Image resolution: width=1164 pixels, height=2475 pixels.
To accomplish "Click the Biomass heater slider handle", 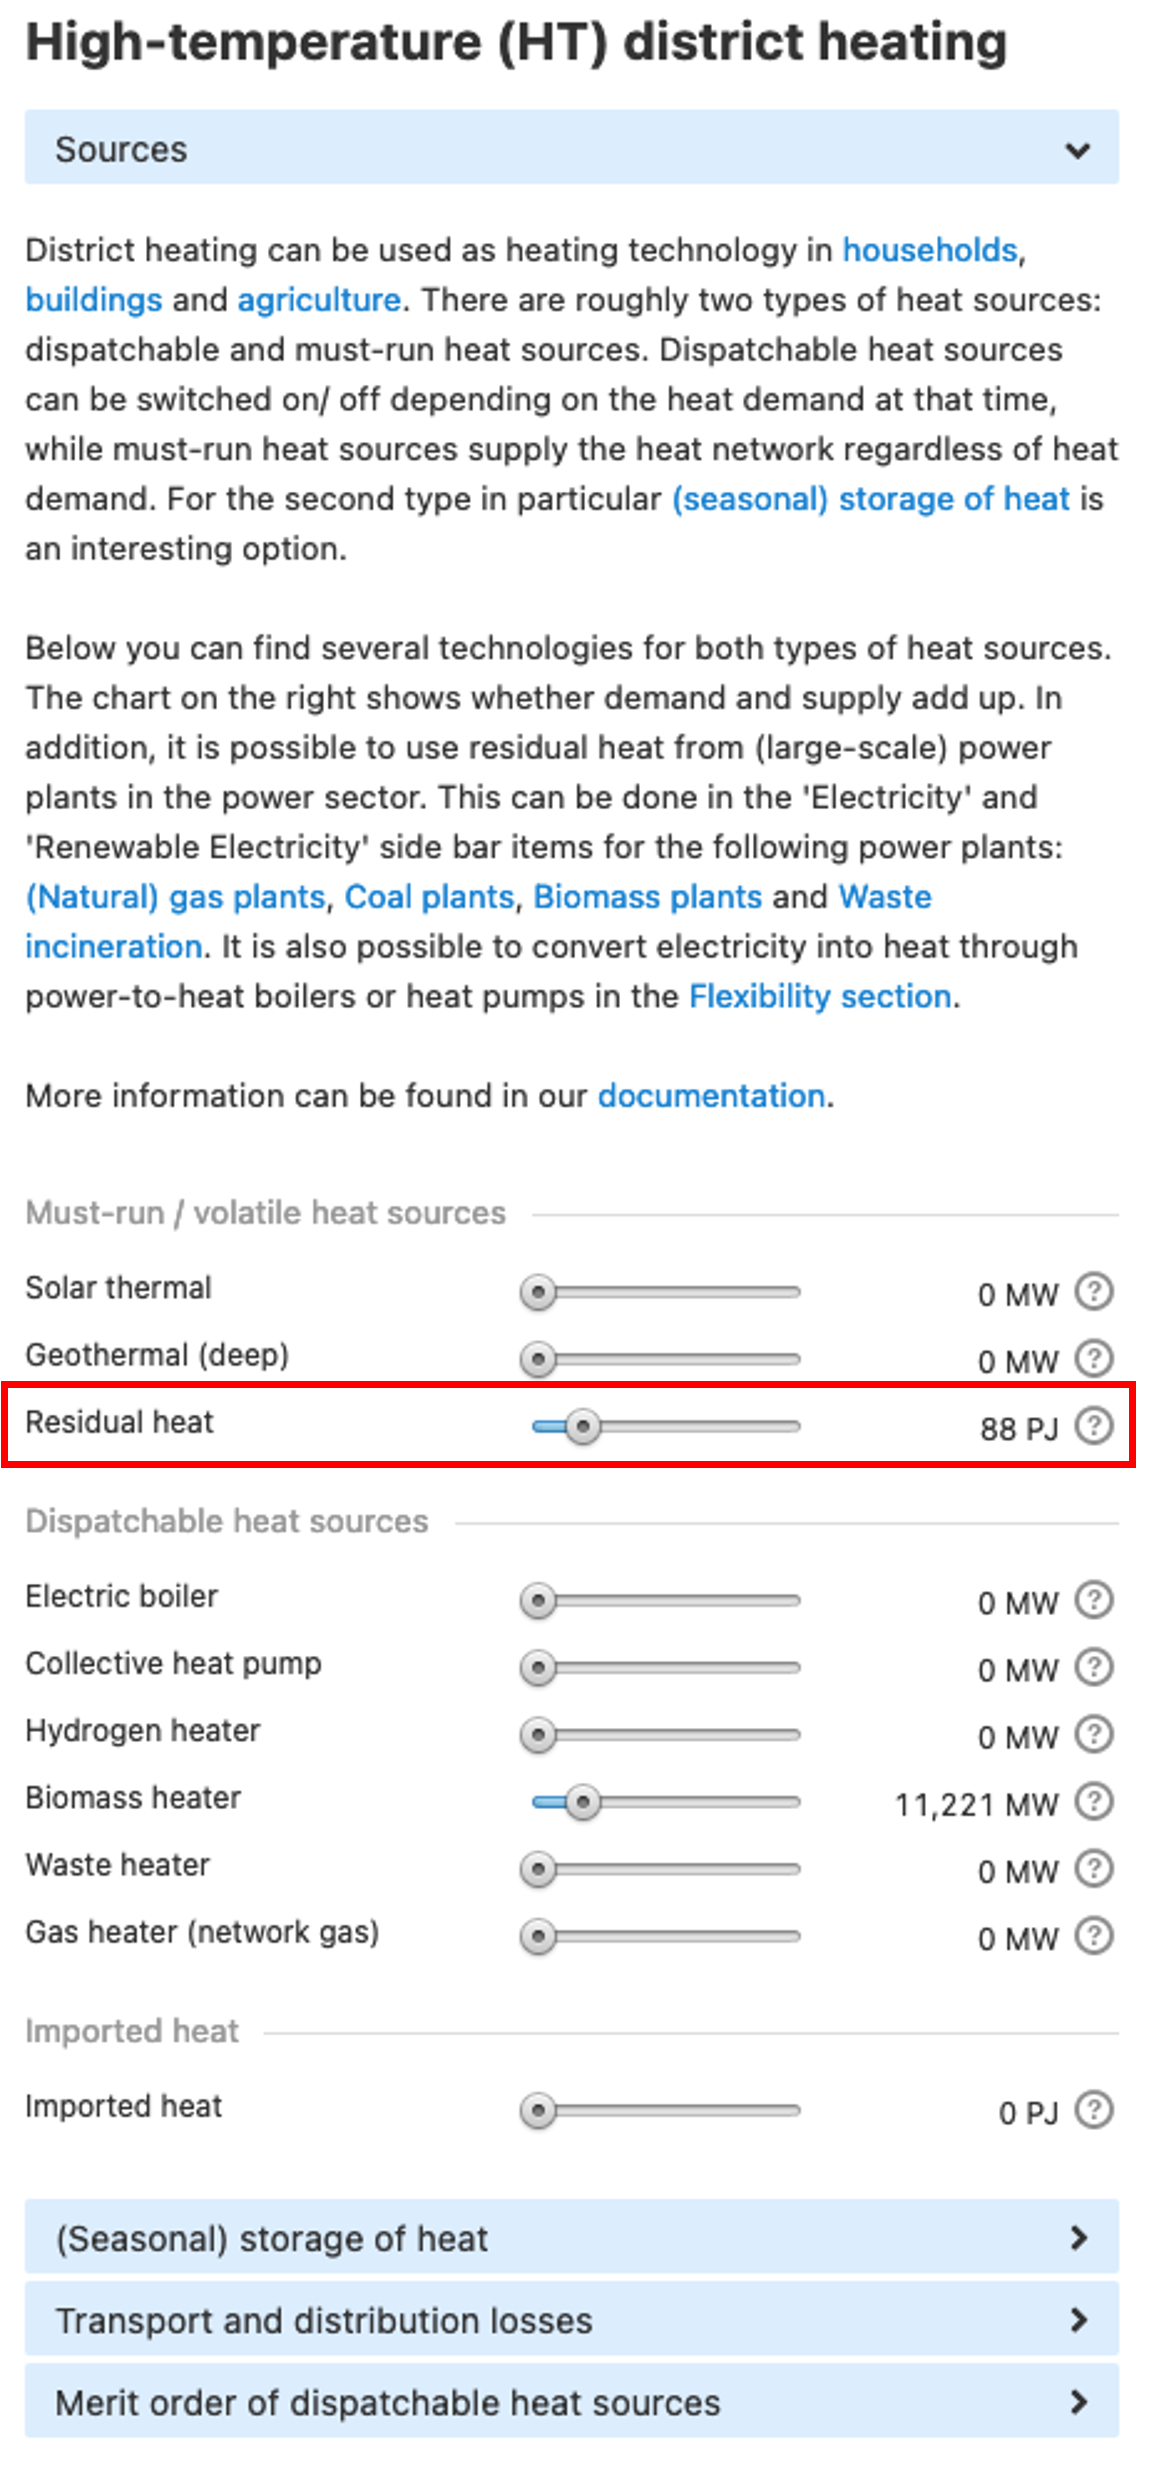I will pyautogui.click(x=583, y=1802).
